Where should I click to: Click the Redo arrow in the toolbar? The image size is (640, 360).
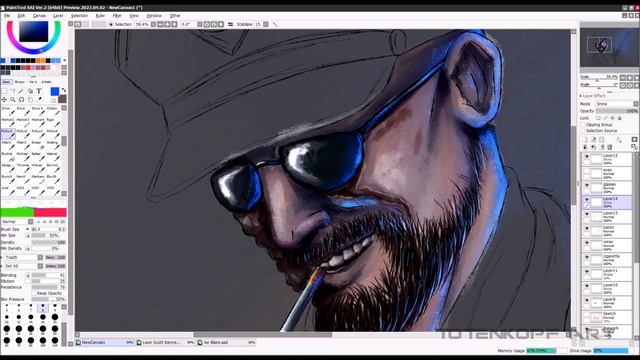[86, 24]
